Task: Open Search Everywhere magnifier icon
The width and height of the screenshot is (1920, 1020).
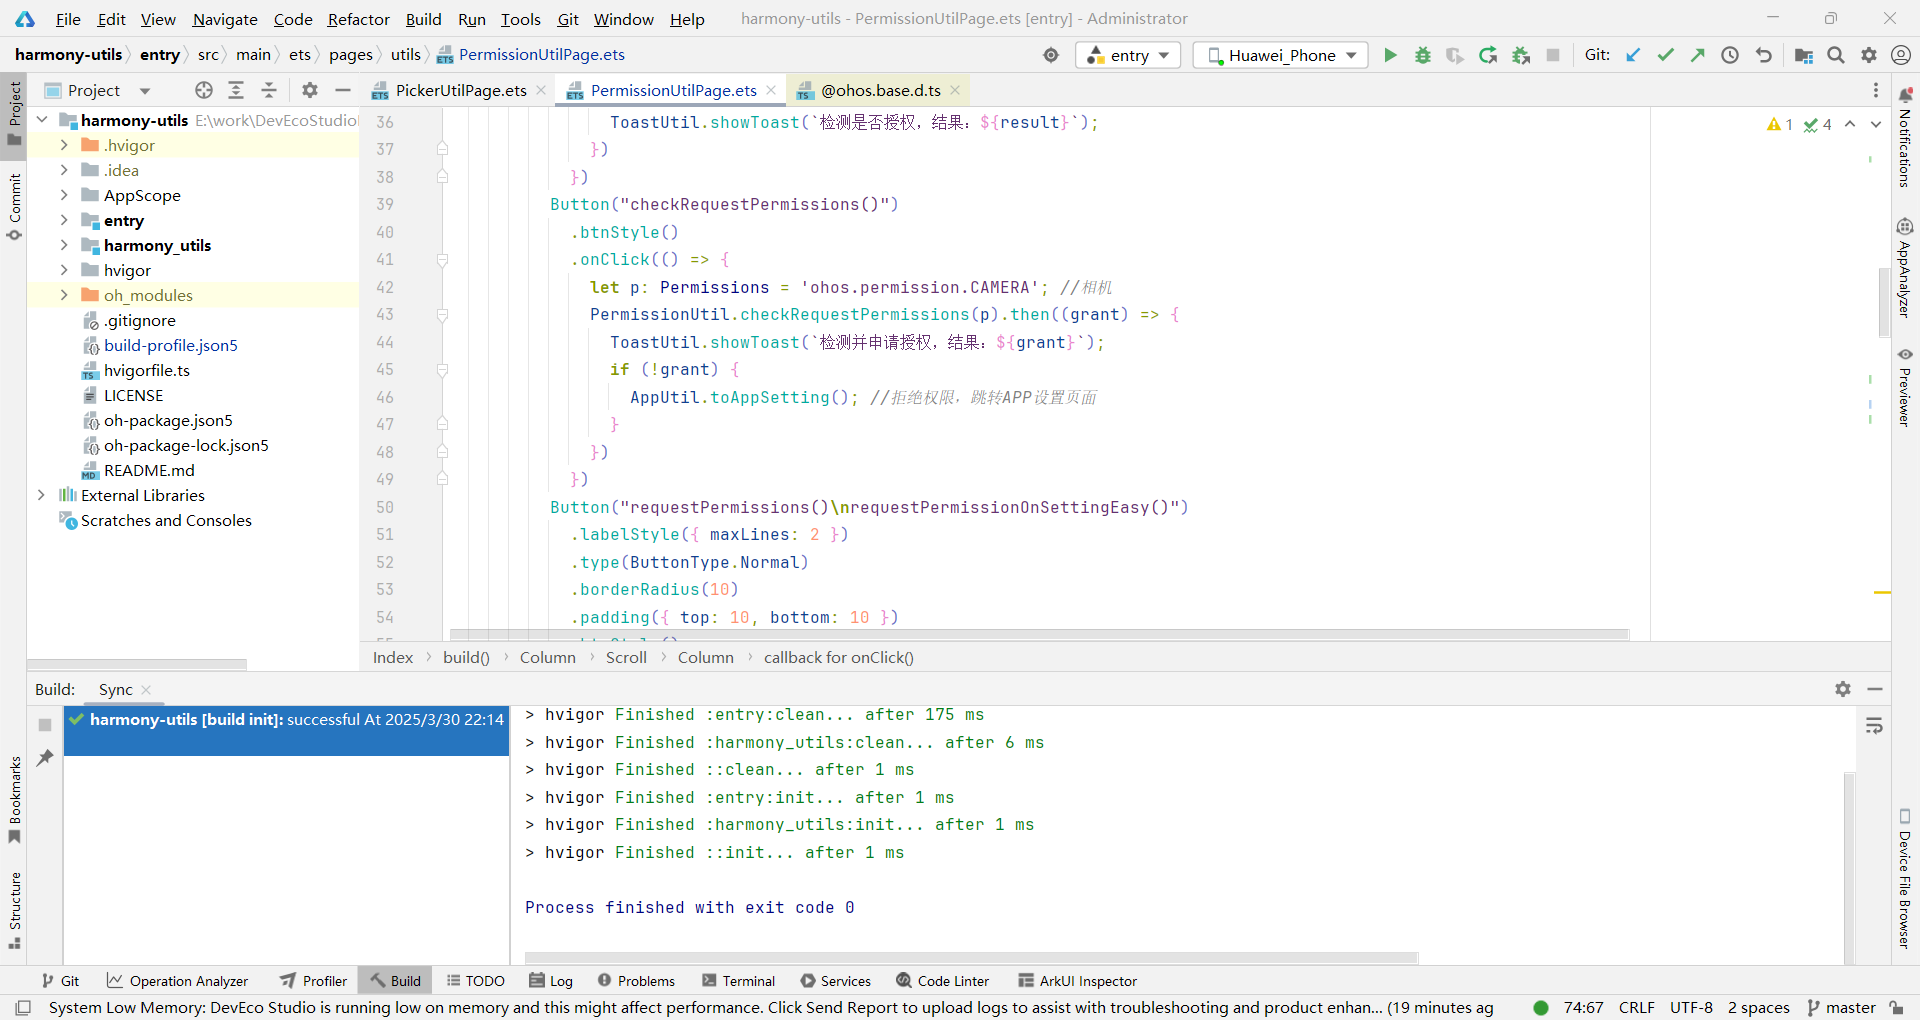Action: [1836, 56]
